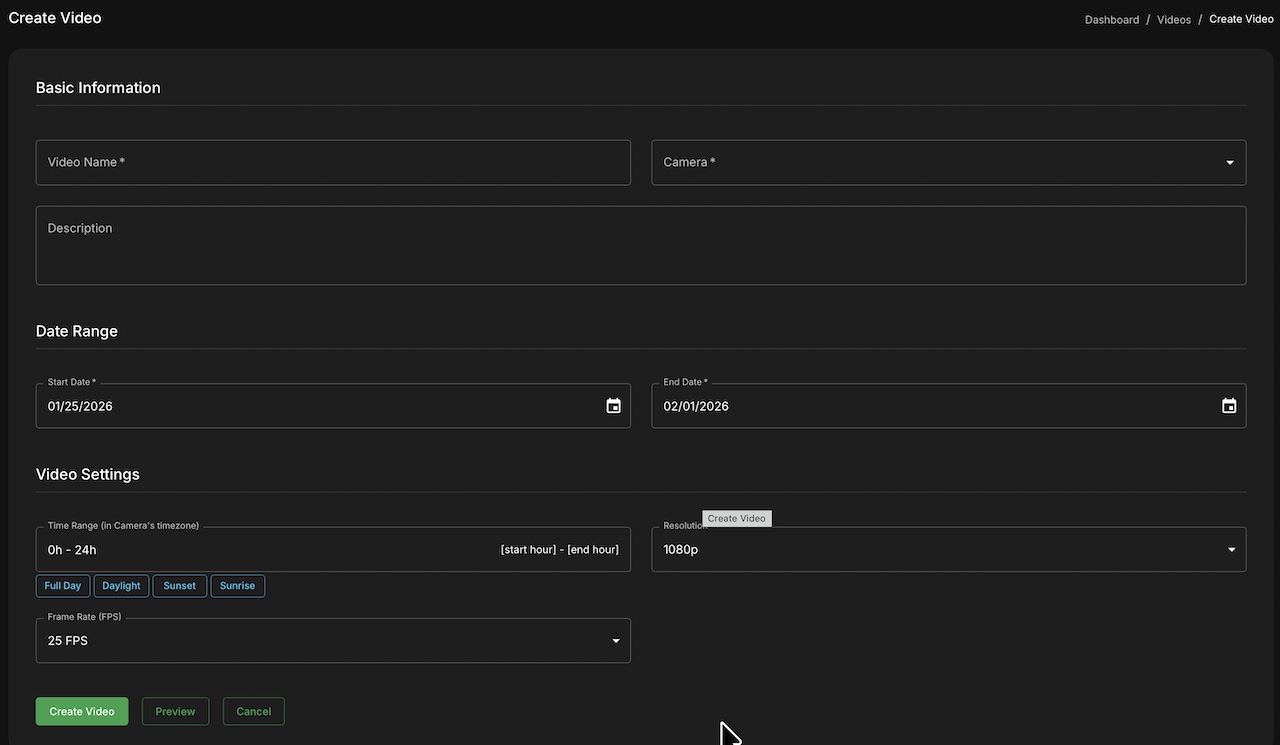1280x745 pixels.
Task: Open the Videos breadcrumb link
Action: point(1173,19)
